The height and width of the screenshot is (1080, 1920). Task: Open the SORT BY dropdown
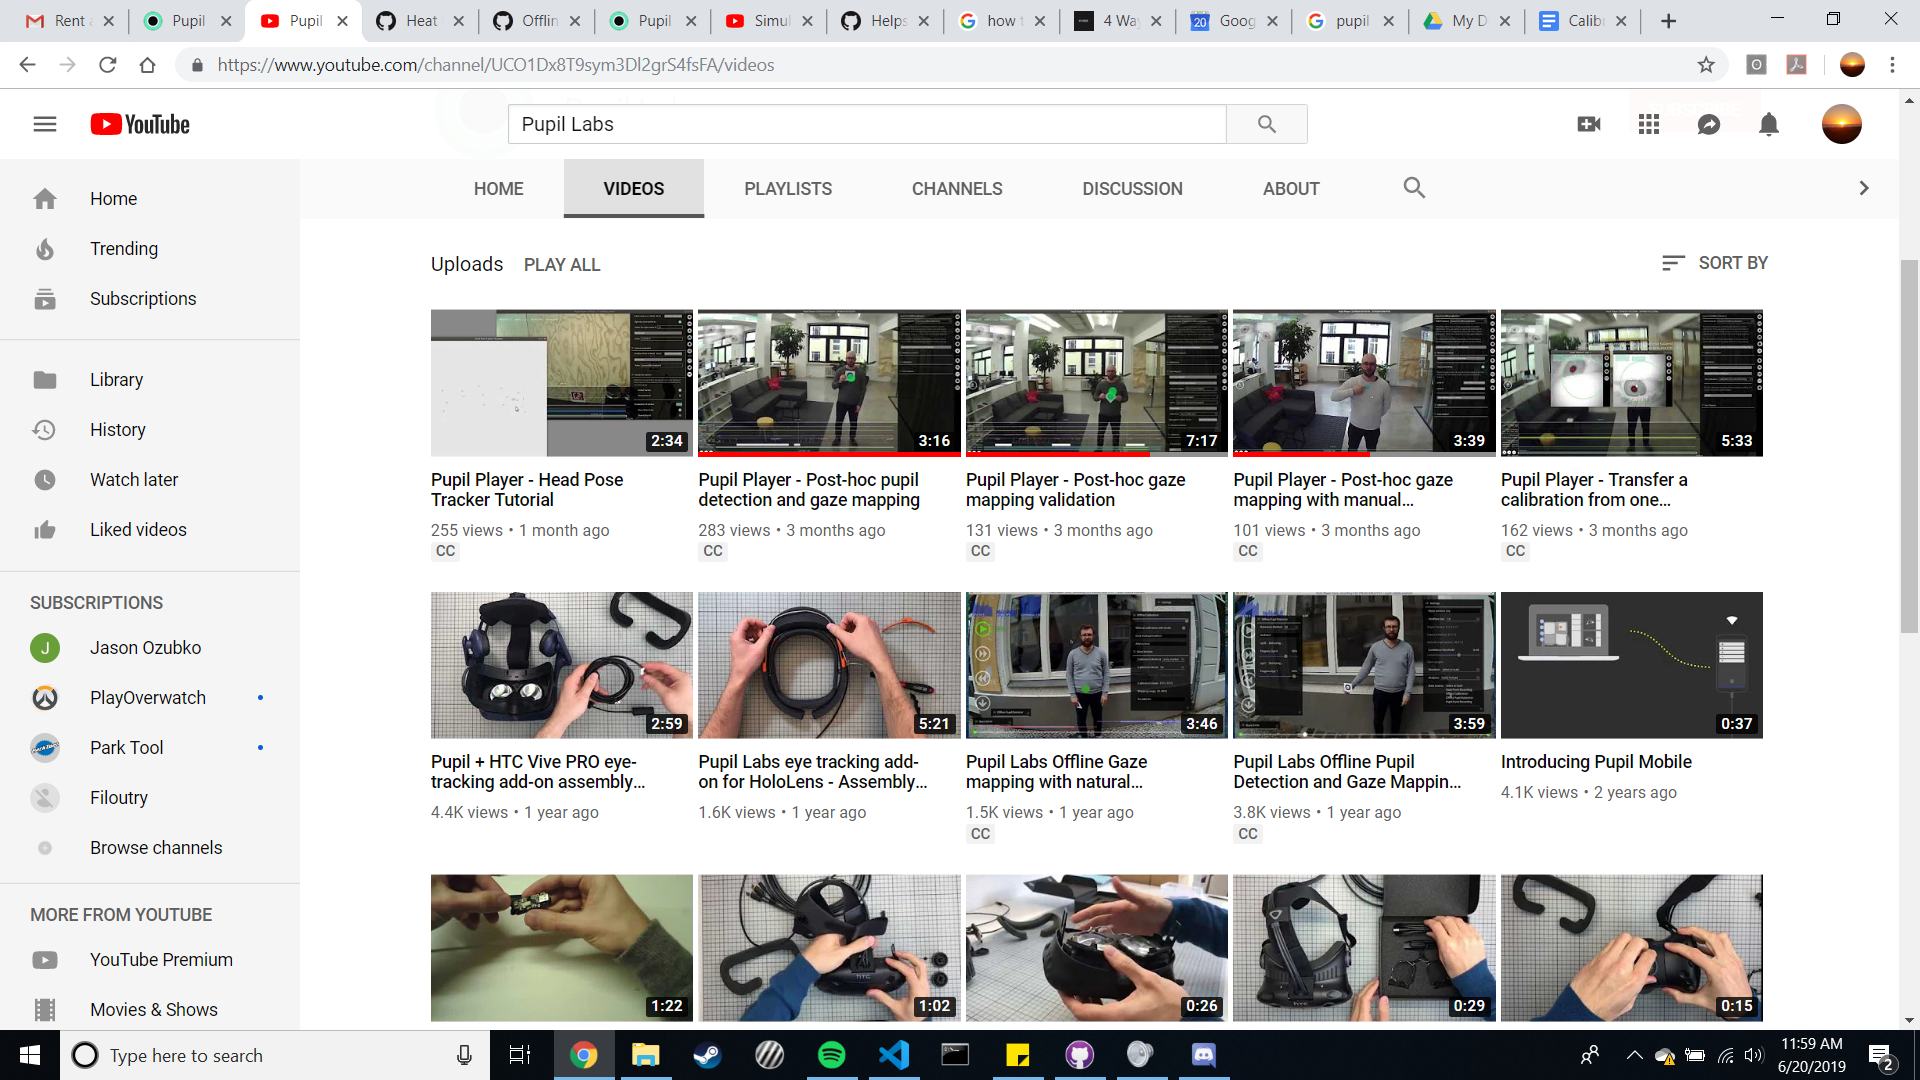1714,263
